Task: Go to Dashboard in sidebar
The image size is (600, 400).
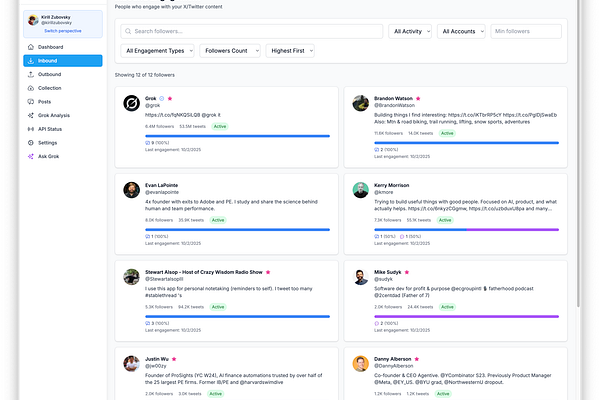Action: 63,47
